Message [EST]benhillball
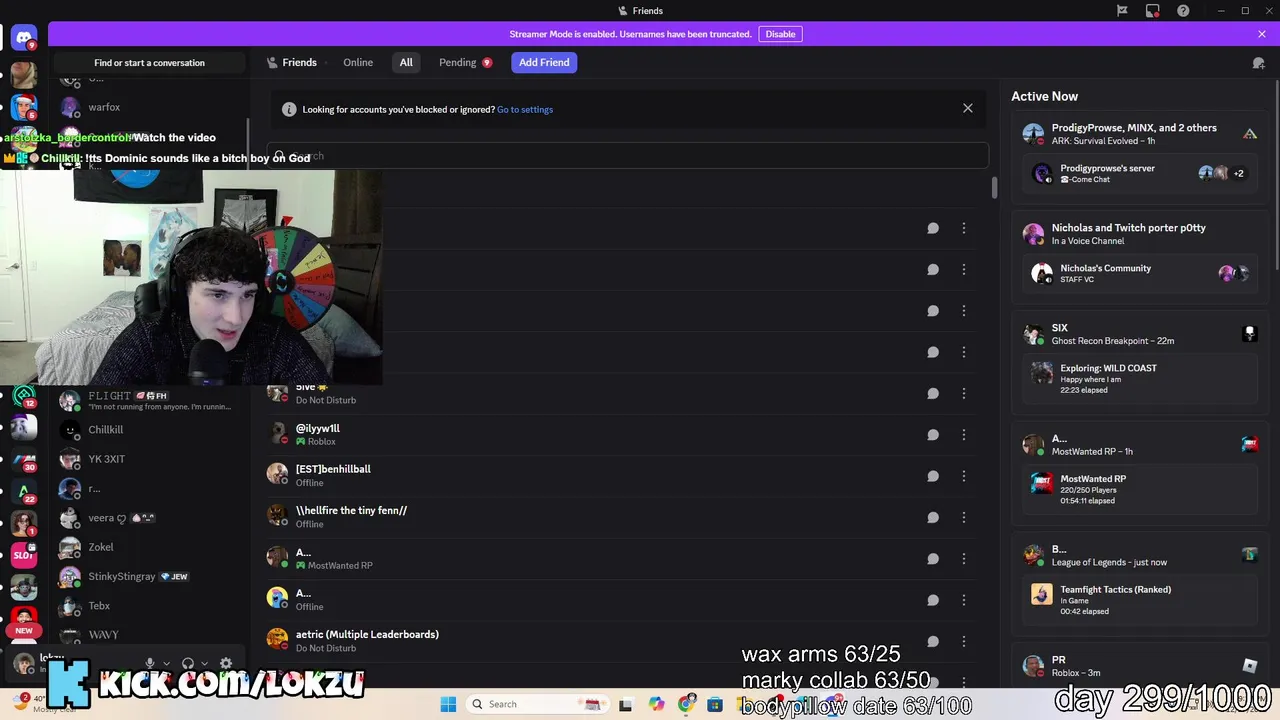 click(x=932, y=476)
